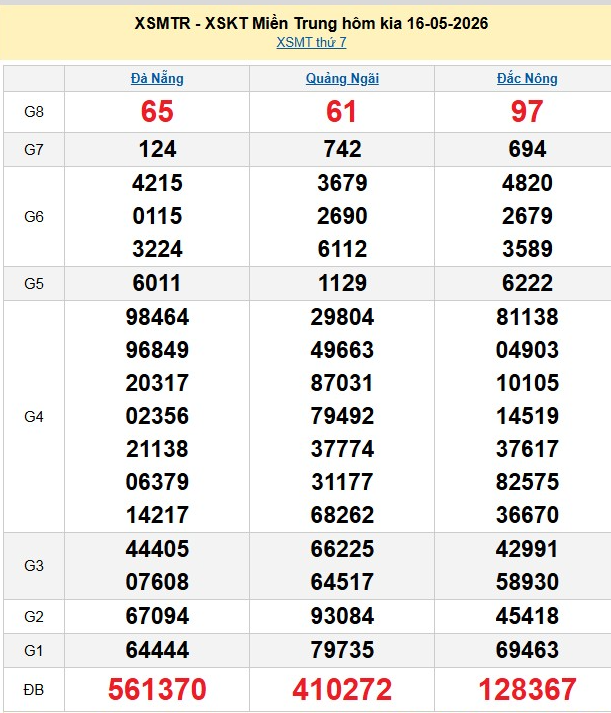The height and width of the screenshot is (713, 611).
Task: Select G3 number 07608
Action: pos(157,582)
